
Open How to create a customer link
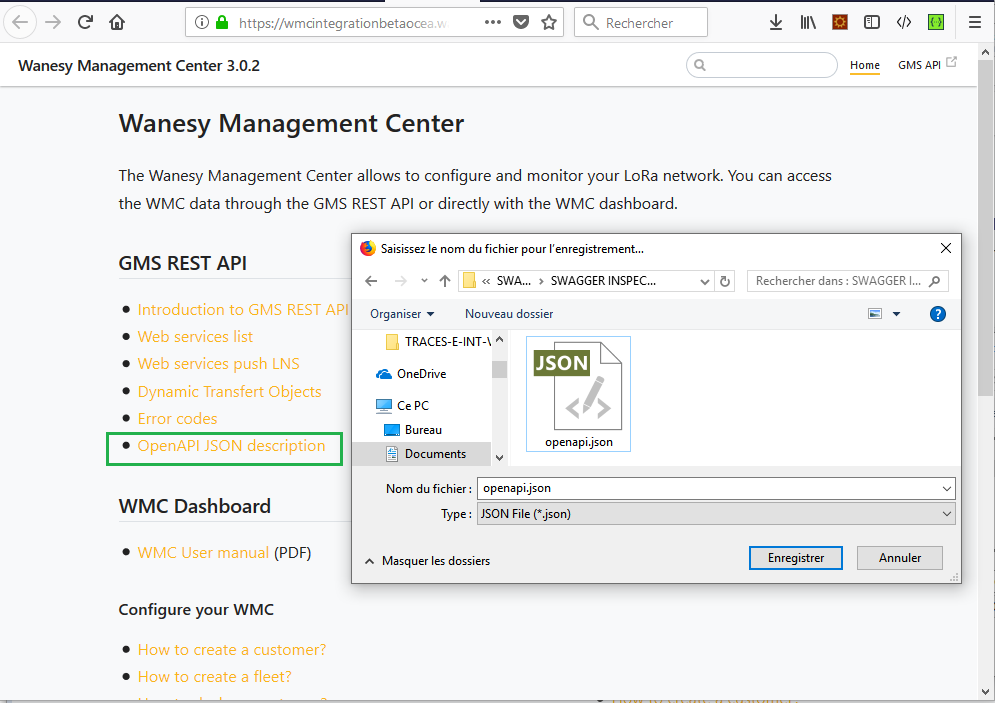pos(232,650)
